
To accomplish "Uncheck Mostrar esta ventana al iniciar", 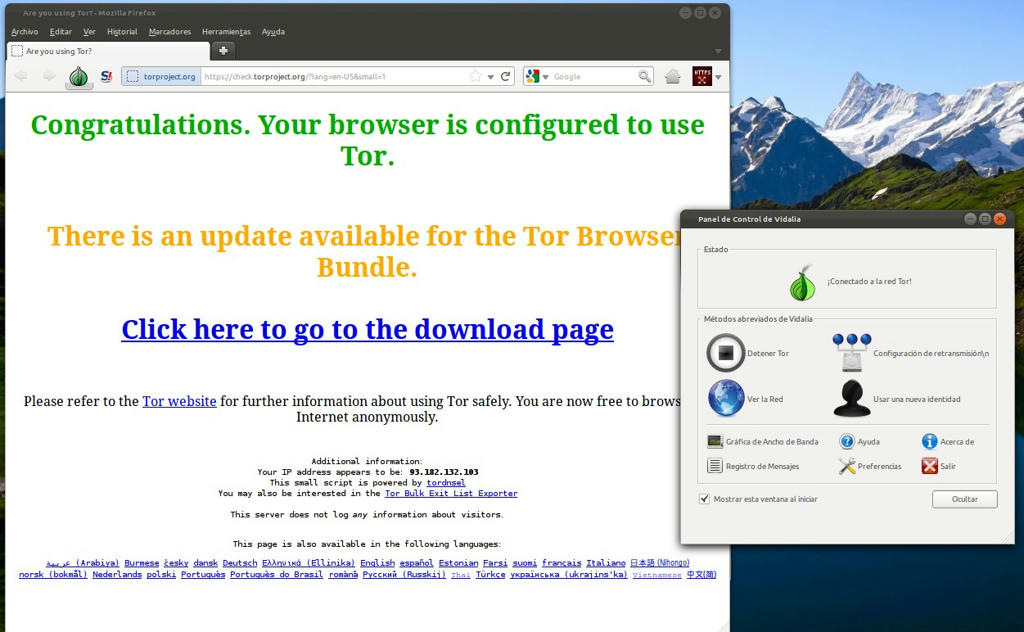I will click(705, 498).
